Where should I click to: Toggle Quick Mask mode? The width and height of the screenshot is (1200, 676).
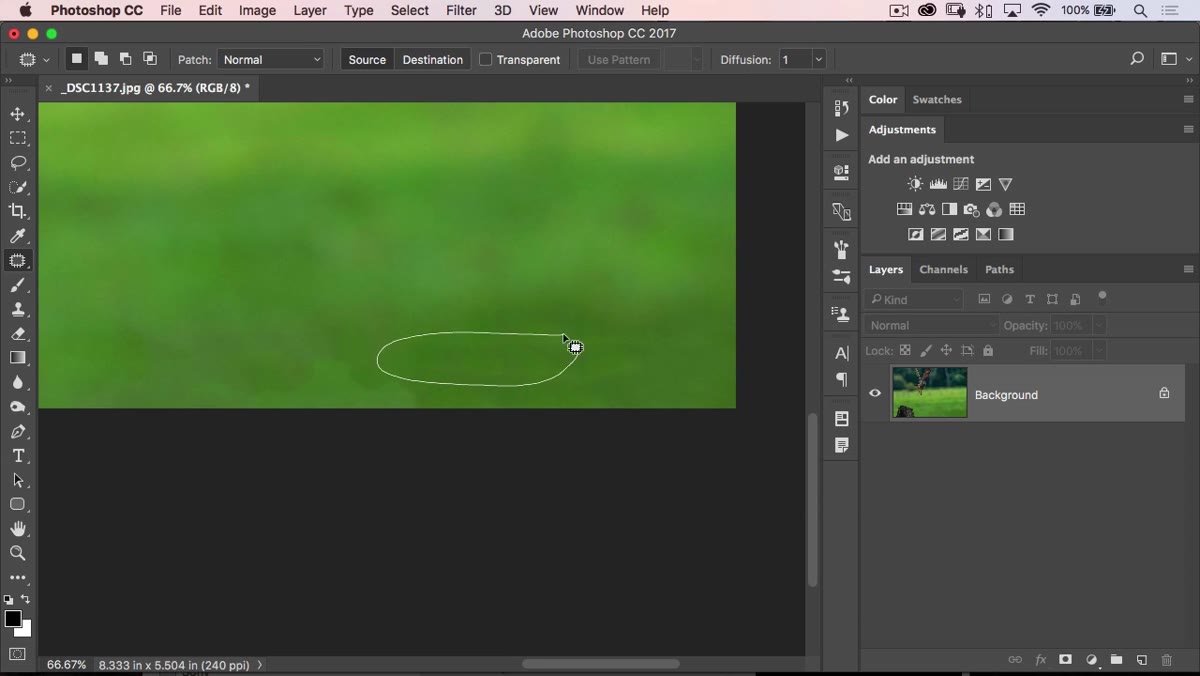point(18,655)
